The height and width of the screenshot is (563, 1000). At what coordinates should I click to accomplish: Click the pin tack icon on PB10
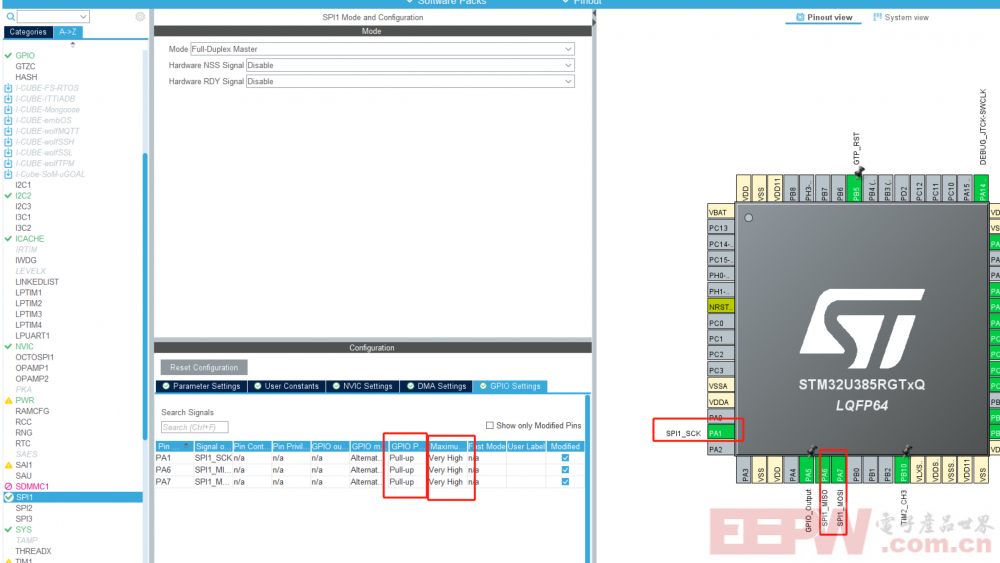tap(906, 451)
